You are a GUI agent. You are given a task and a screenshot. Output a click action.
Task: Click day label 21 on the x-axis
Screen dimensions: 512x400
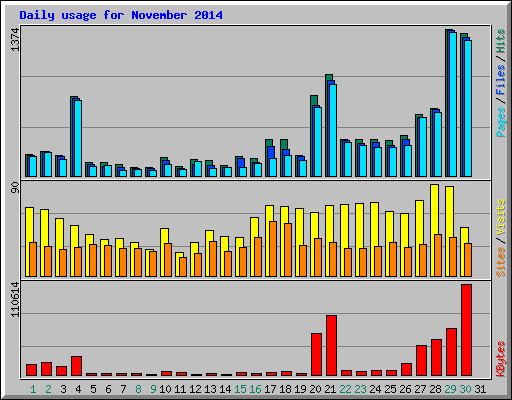click(330, 389)
